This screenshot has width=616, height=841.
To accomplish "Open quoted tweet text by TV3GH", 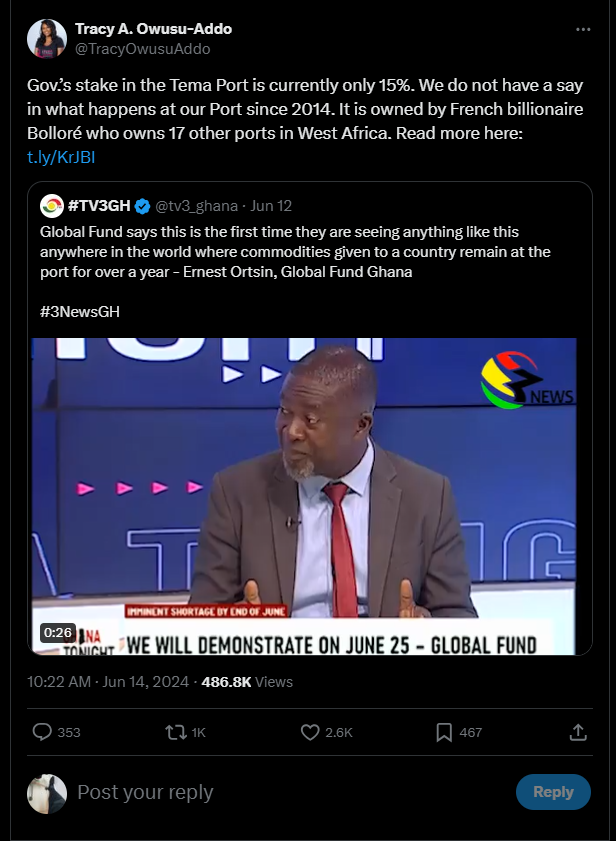I will [x=295, y=252].
